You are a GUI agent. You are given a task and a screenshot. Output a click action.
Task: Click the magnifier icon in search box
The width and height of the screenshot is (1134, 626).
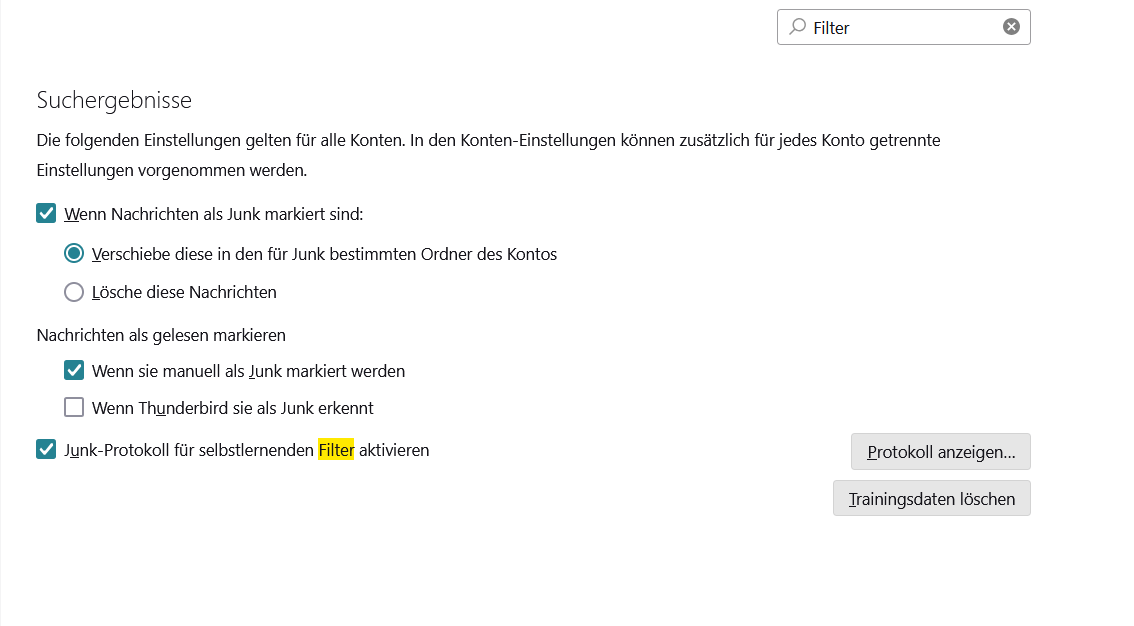tap(797, 27)
